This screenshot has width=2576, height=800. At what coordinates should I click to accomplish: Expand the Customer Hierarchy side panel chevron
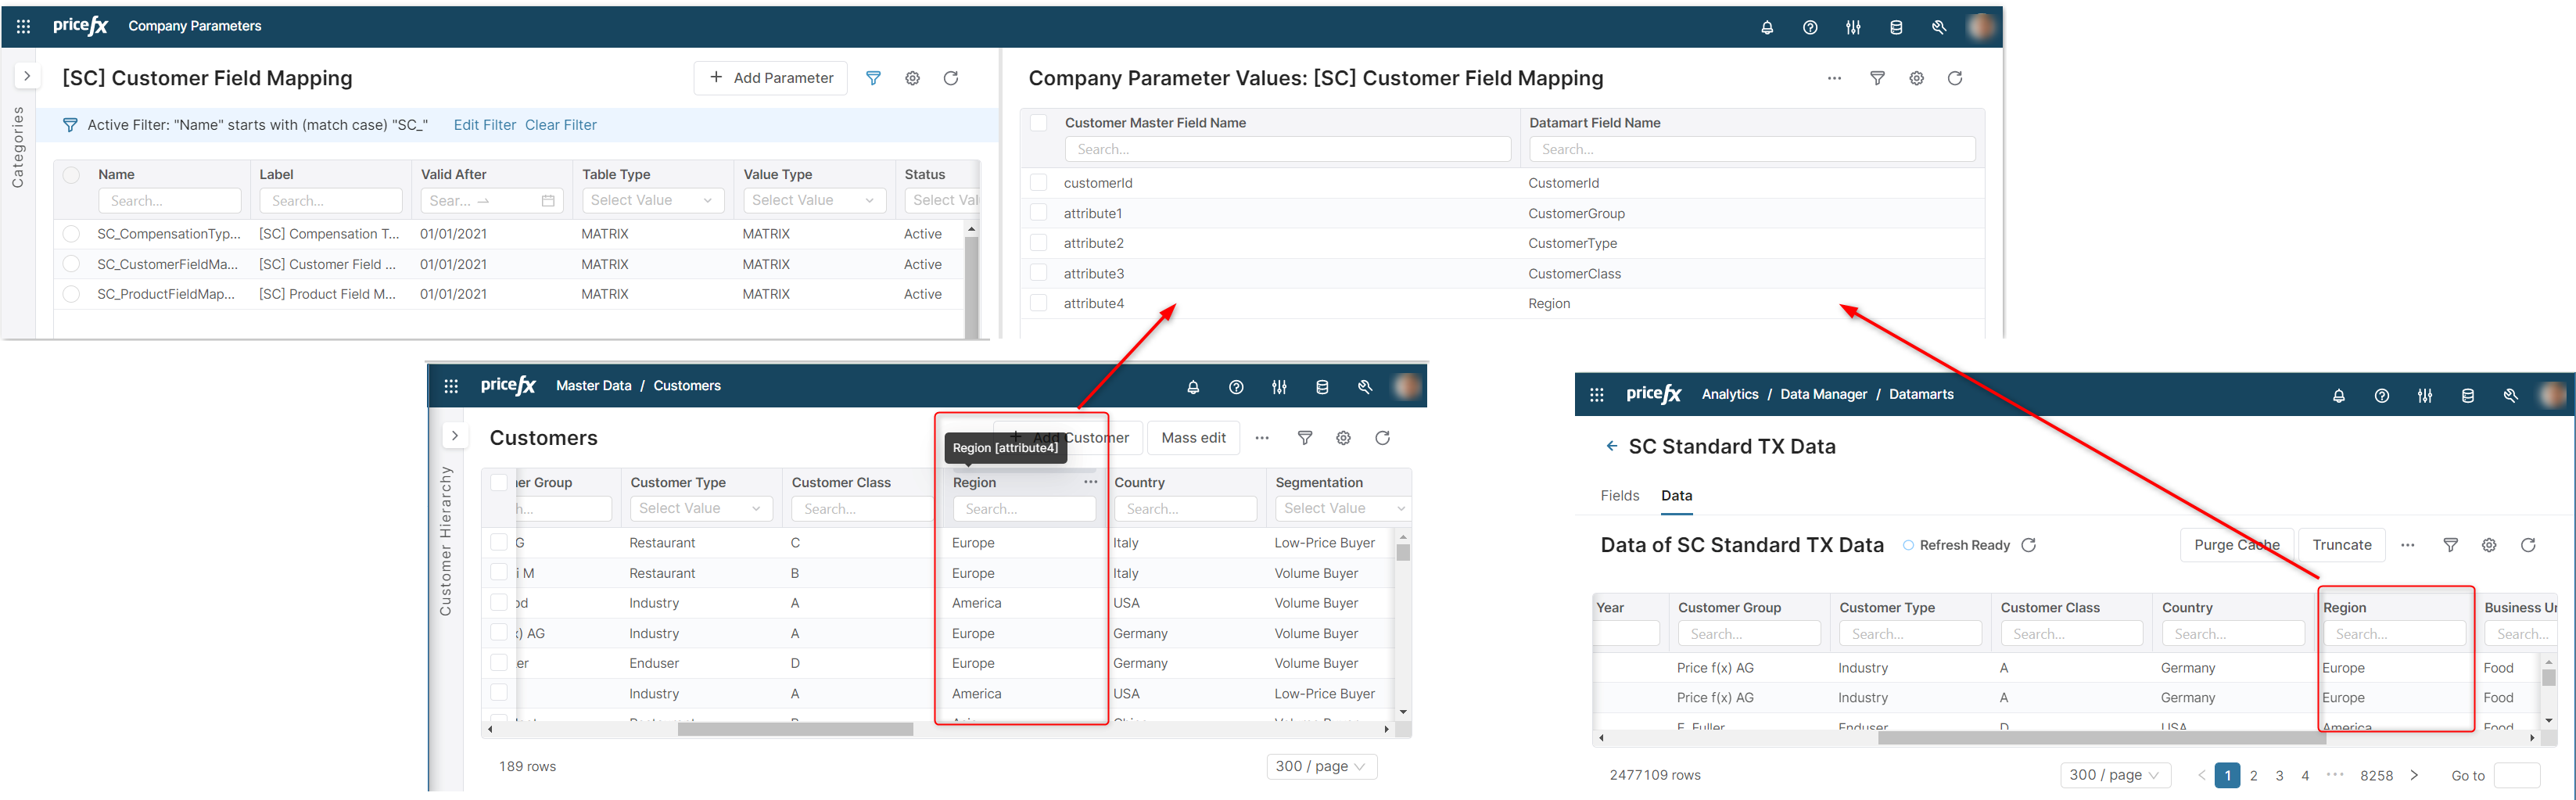(454, 436)
